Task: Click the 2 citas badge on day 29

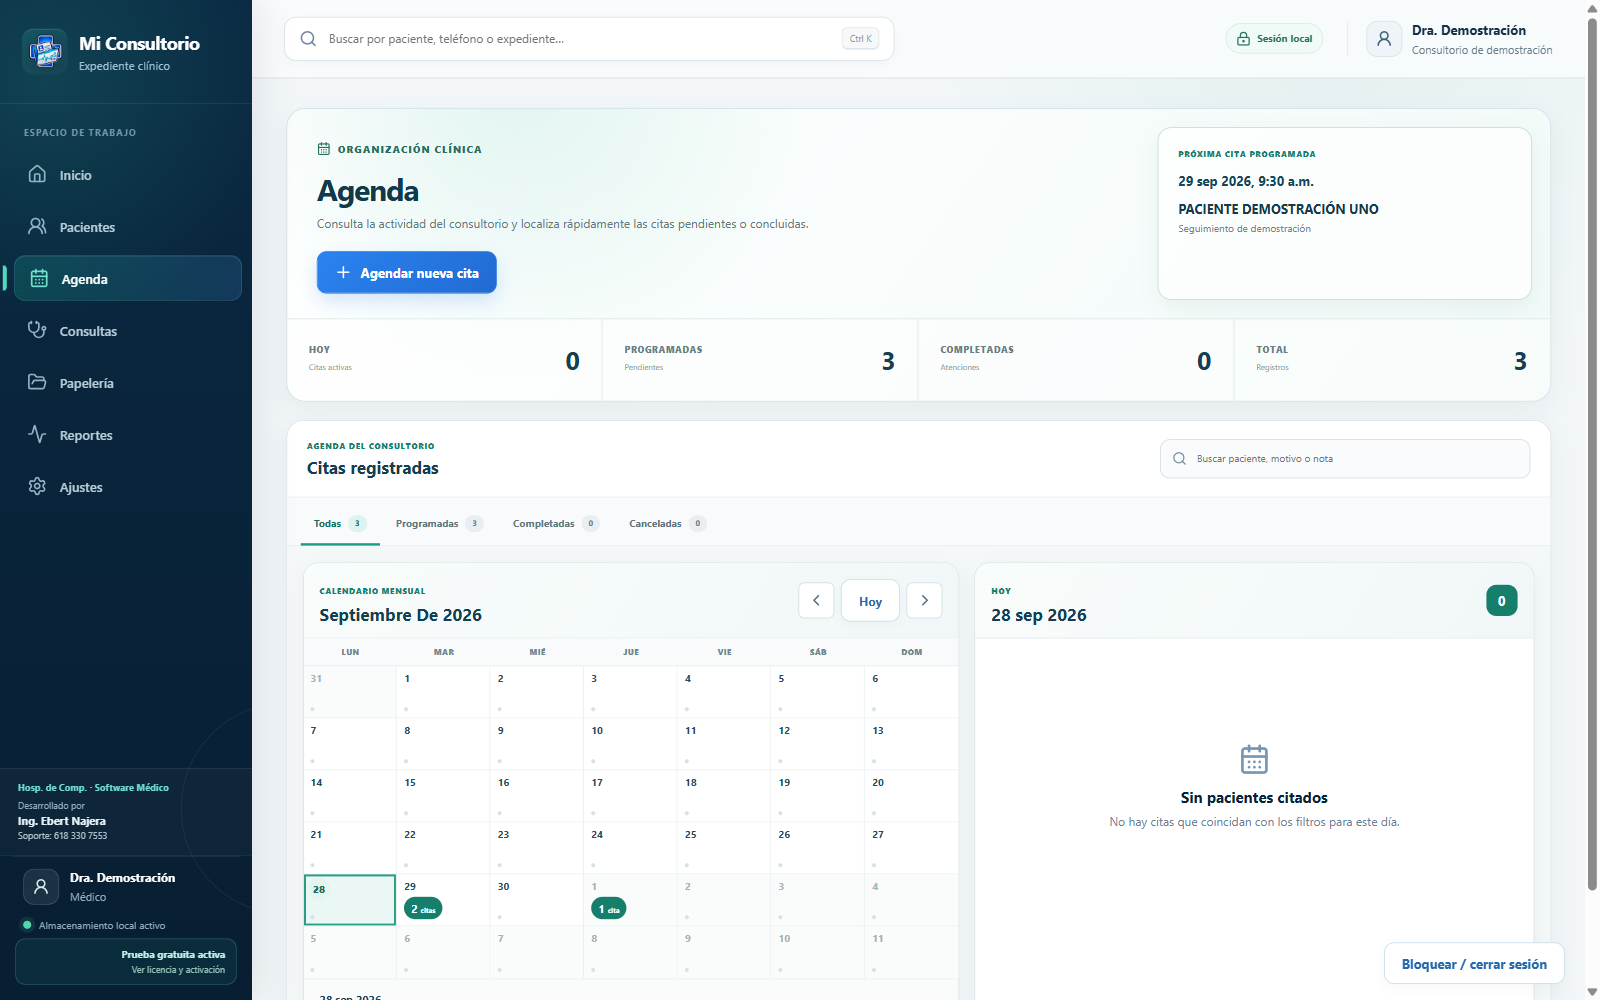Action: pos(423,909)
